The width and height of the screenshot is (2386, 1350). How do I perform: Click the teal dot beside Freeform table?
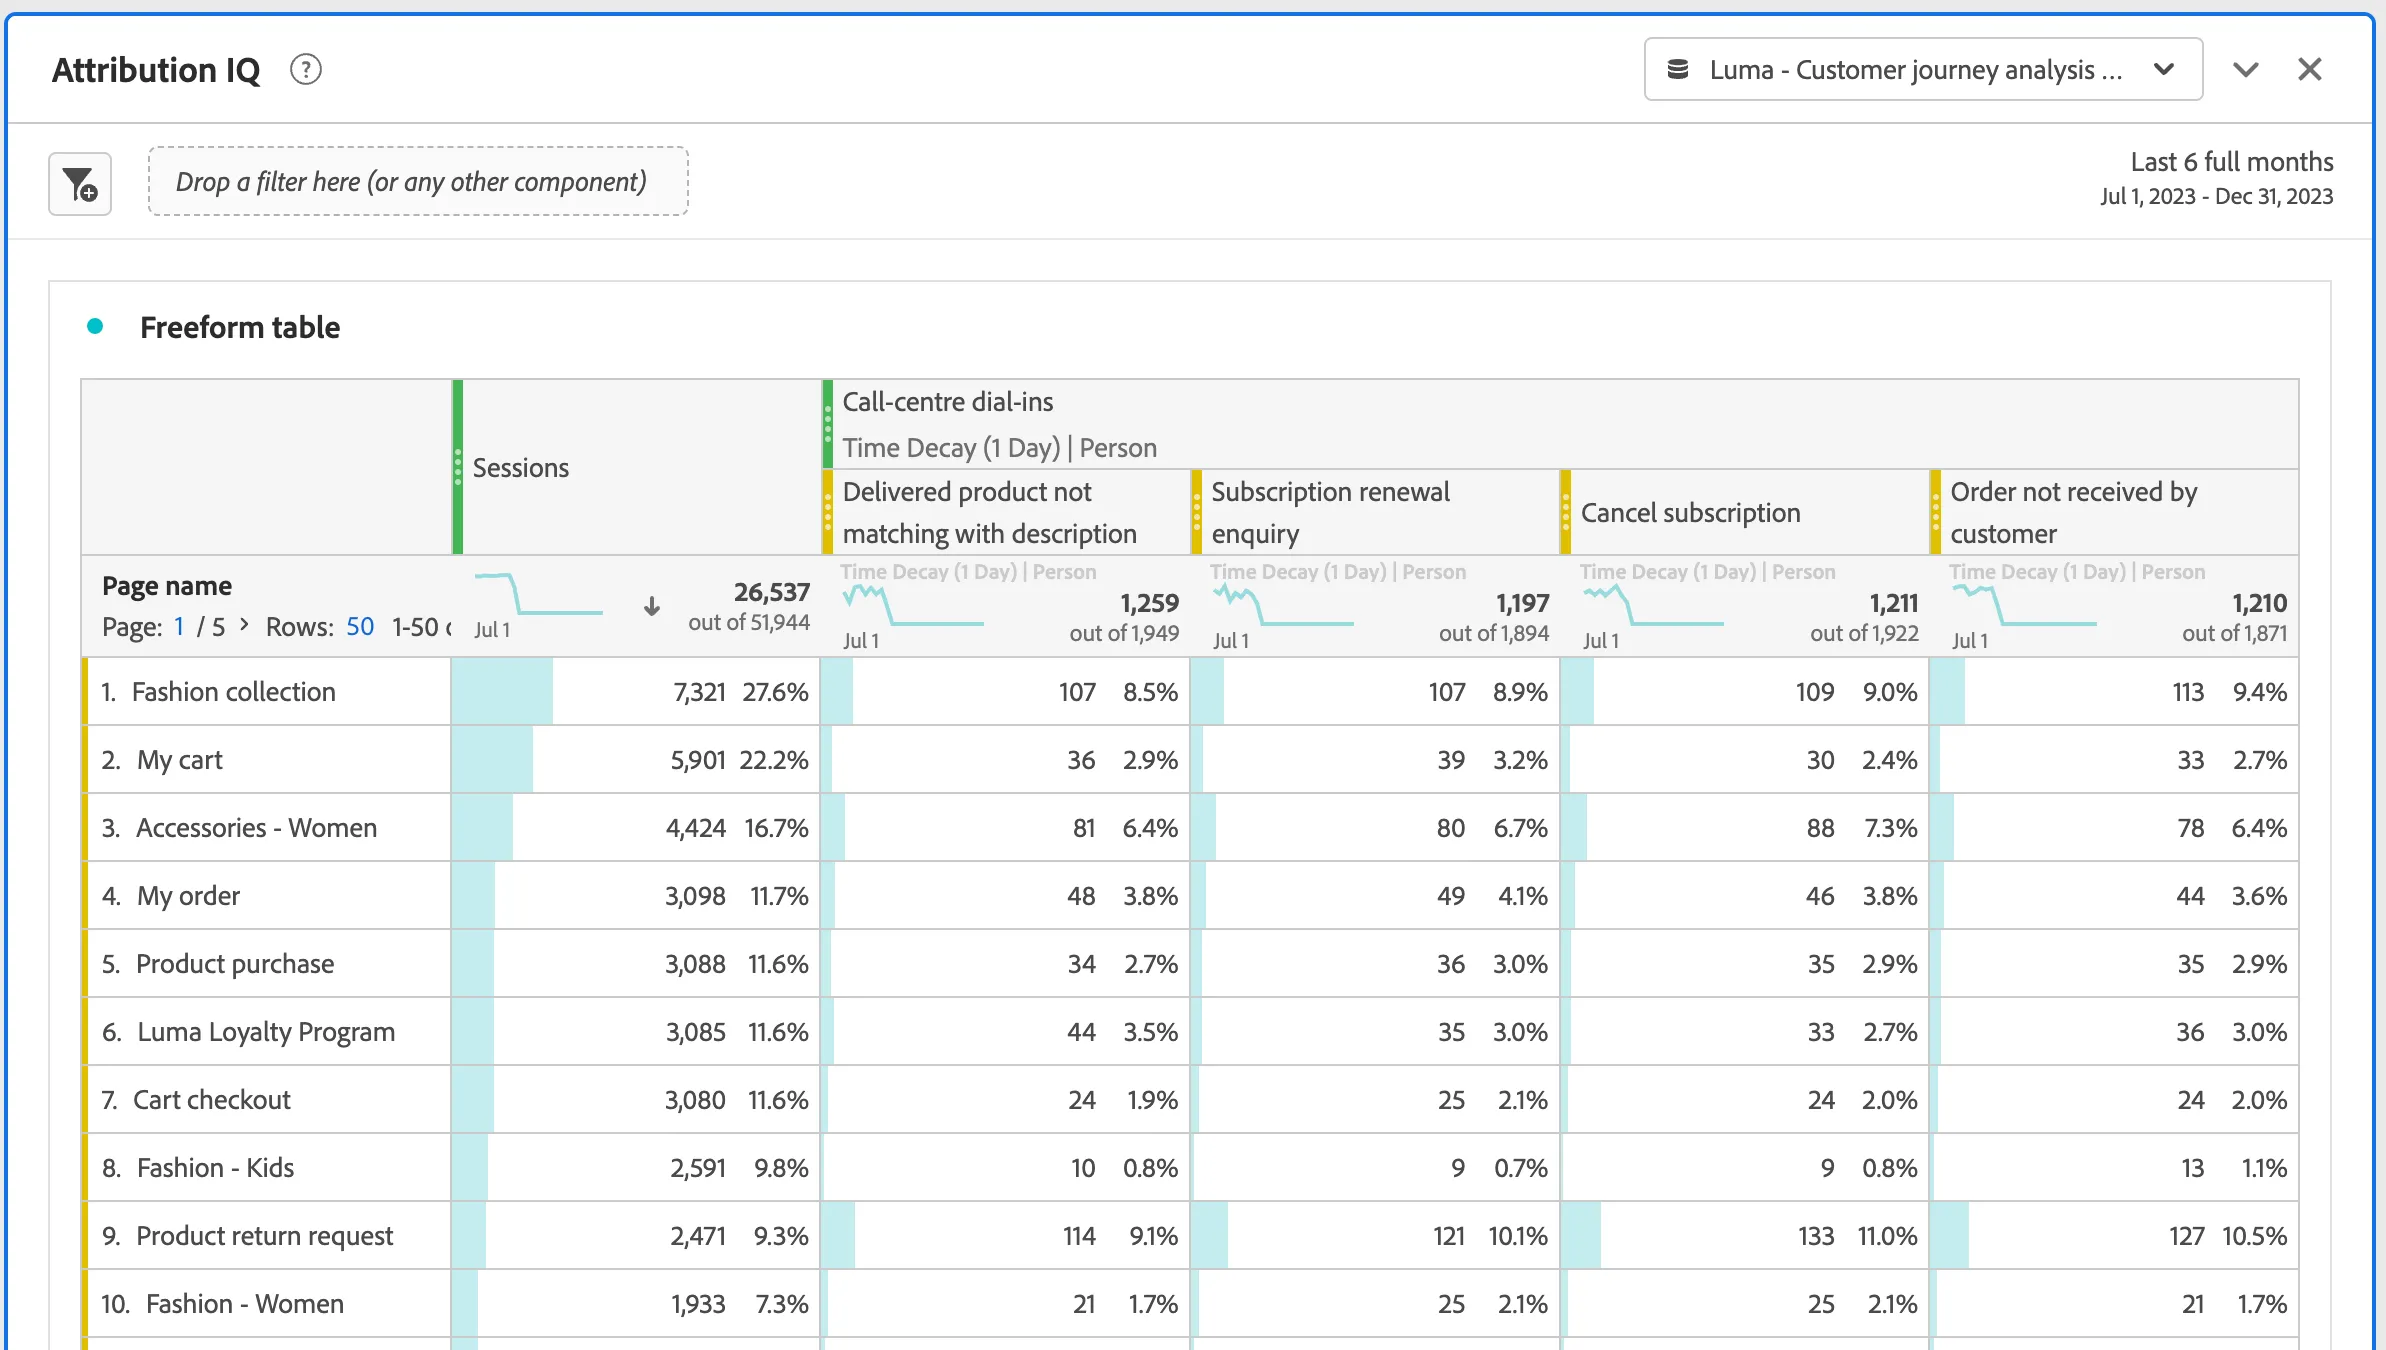[95, 326]
